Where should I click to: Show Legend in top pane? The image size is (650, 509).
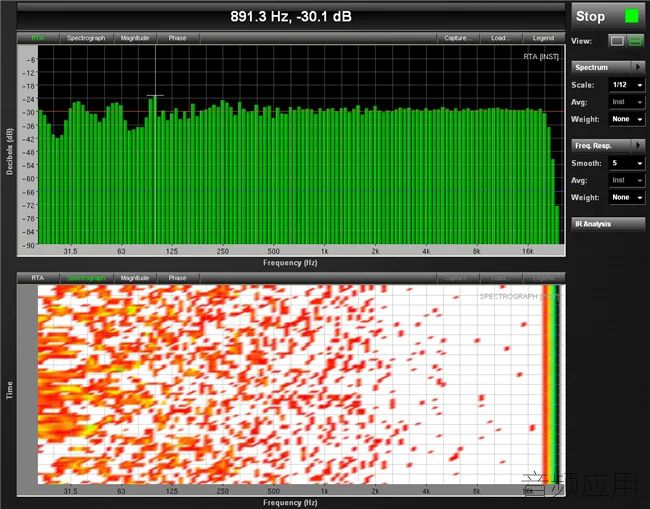[543, 38]
